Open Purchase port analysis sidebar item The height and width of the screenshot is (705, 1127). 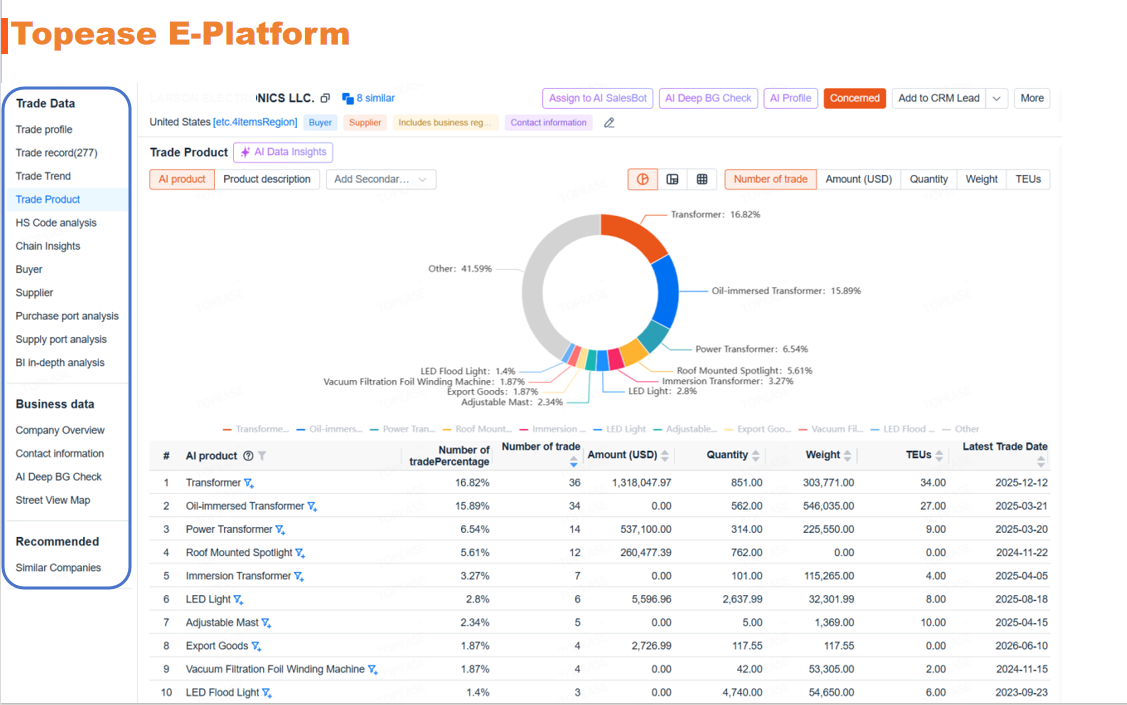[67, 316]
